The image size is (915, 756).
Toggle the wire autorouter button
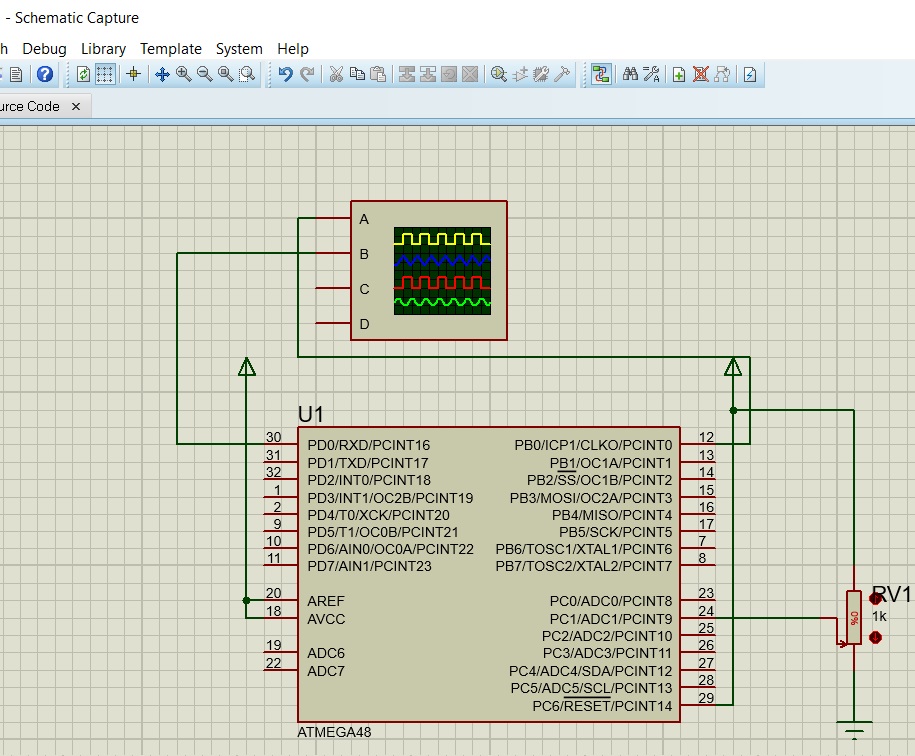(601, 74)
